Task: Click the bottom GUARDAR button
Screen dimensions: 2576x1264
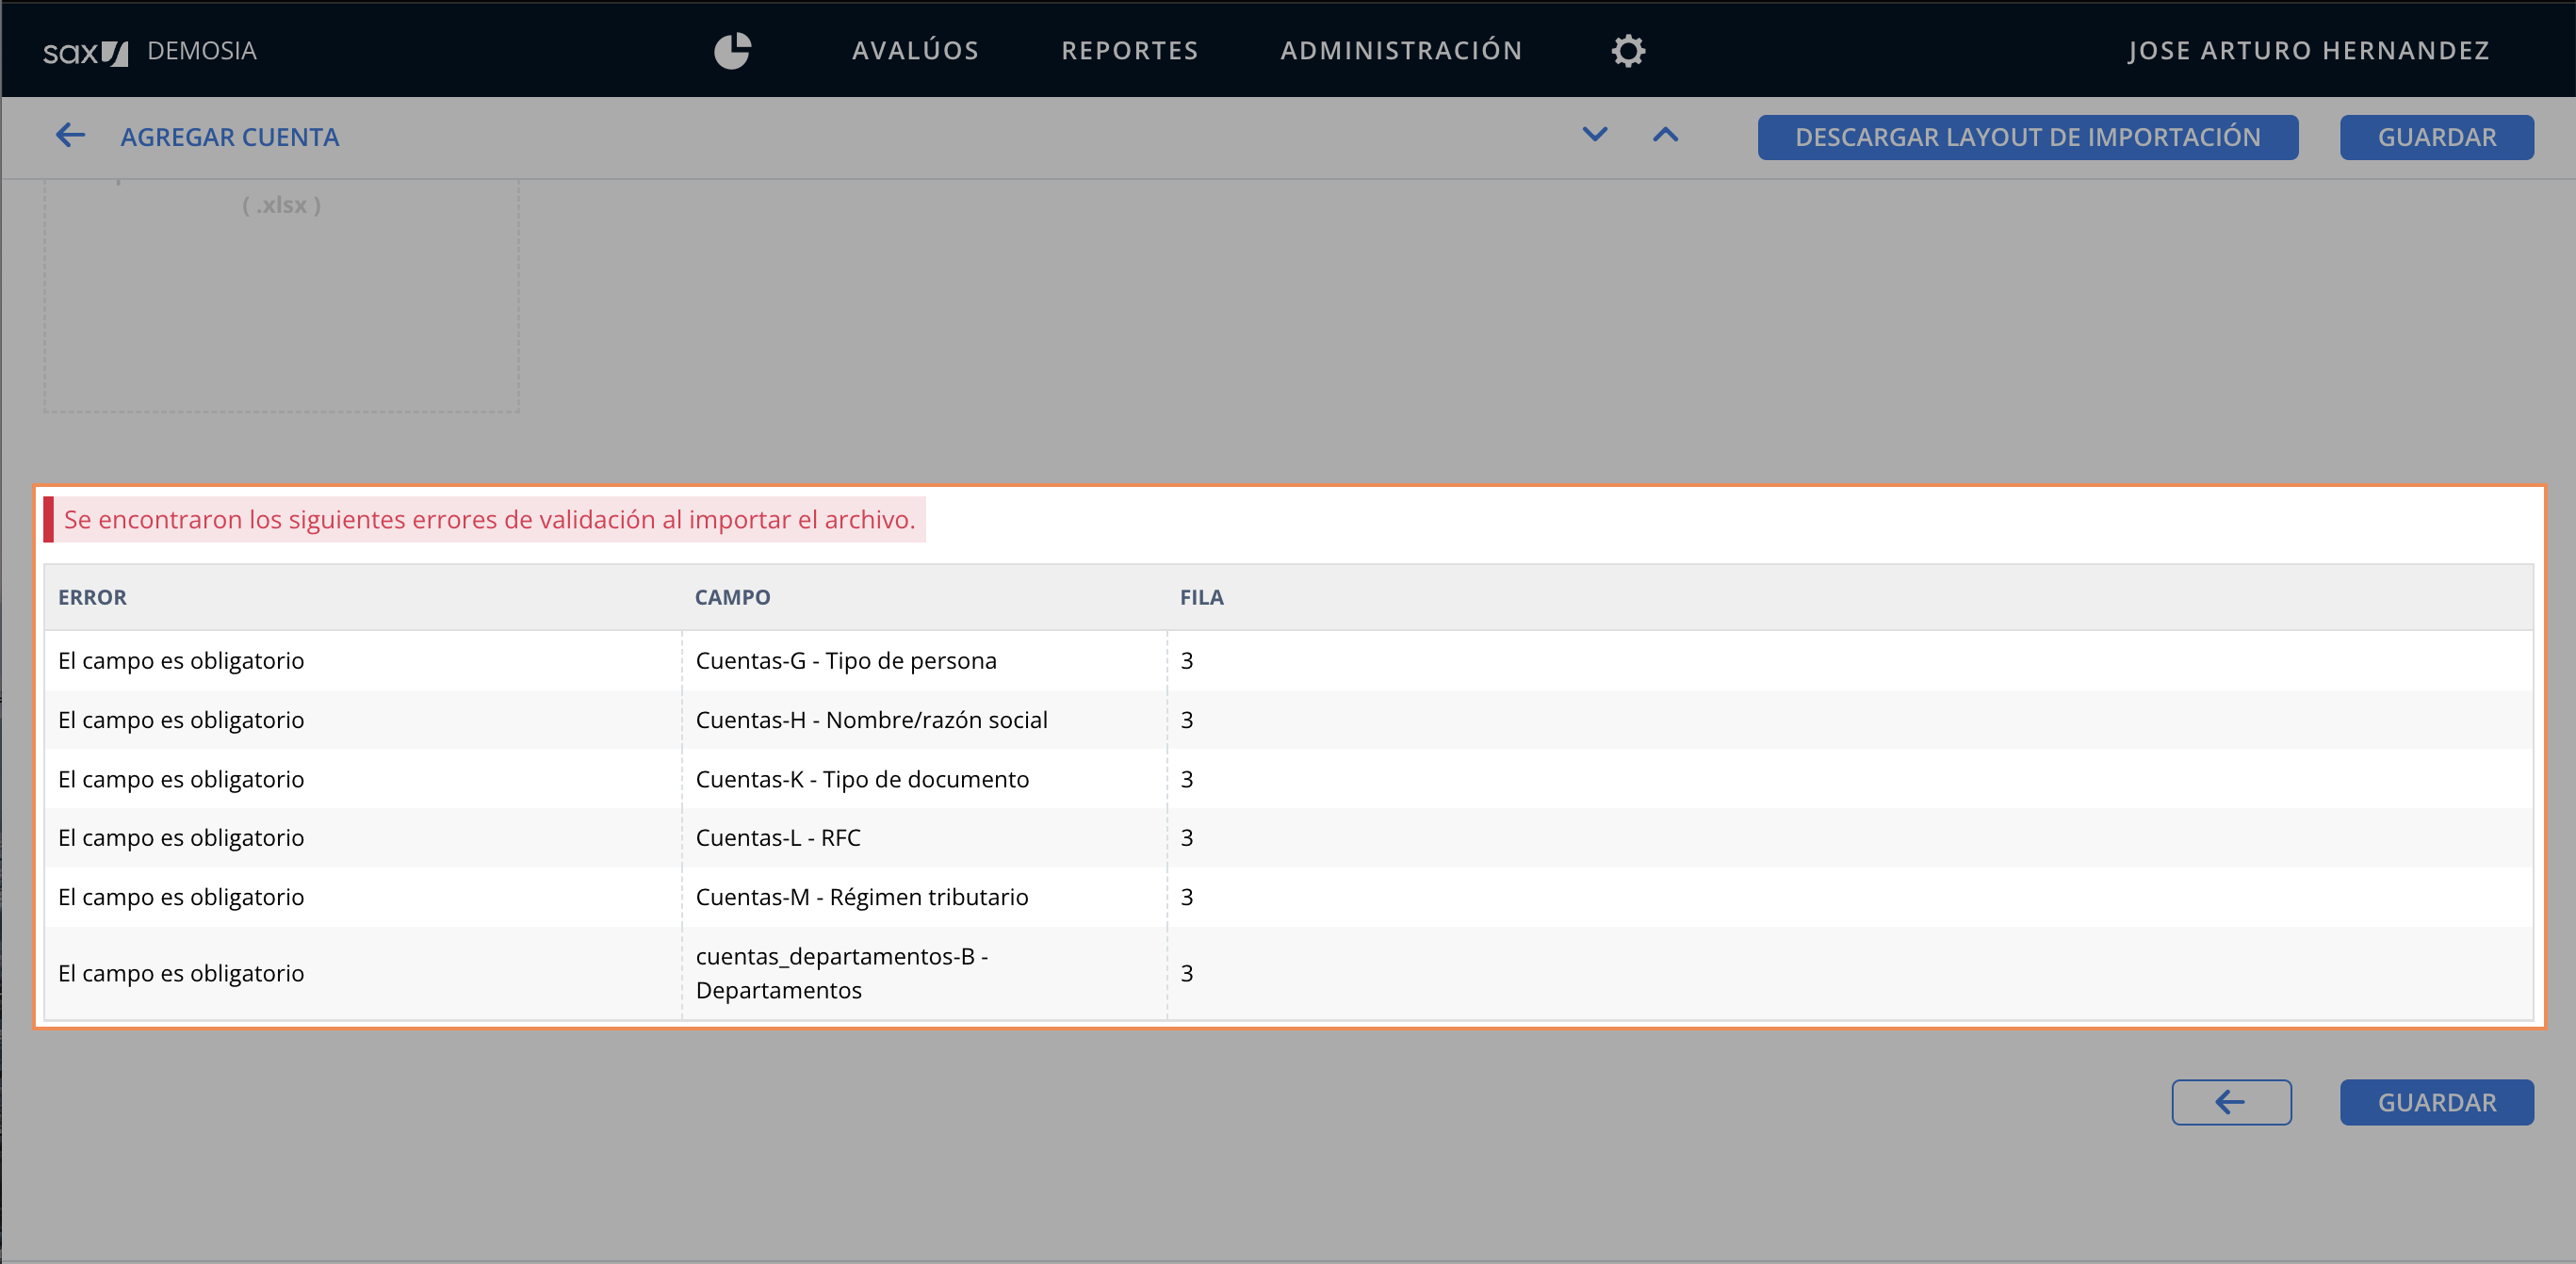Action: coord(2436,1102)
